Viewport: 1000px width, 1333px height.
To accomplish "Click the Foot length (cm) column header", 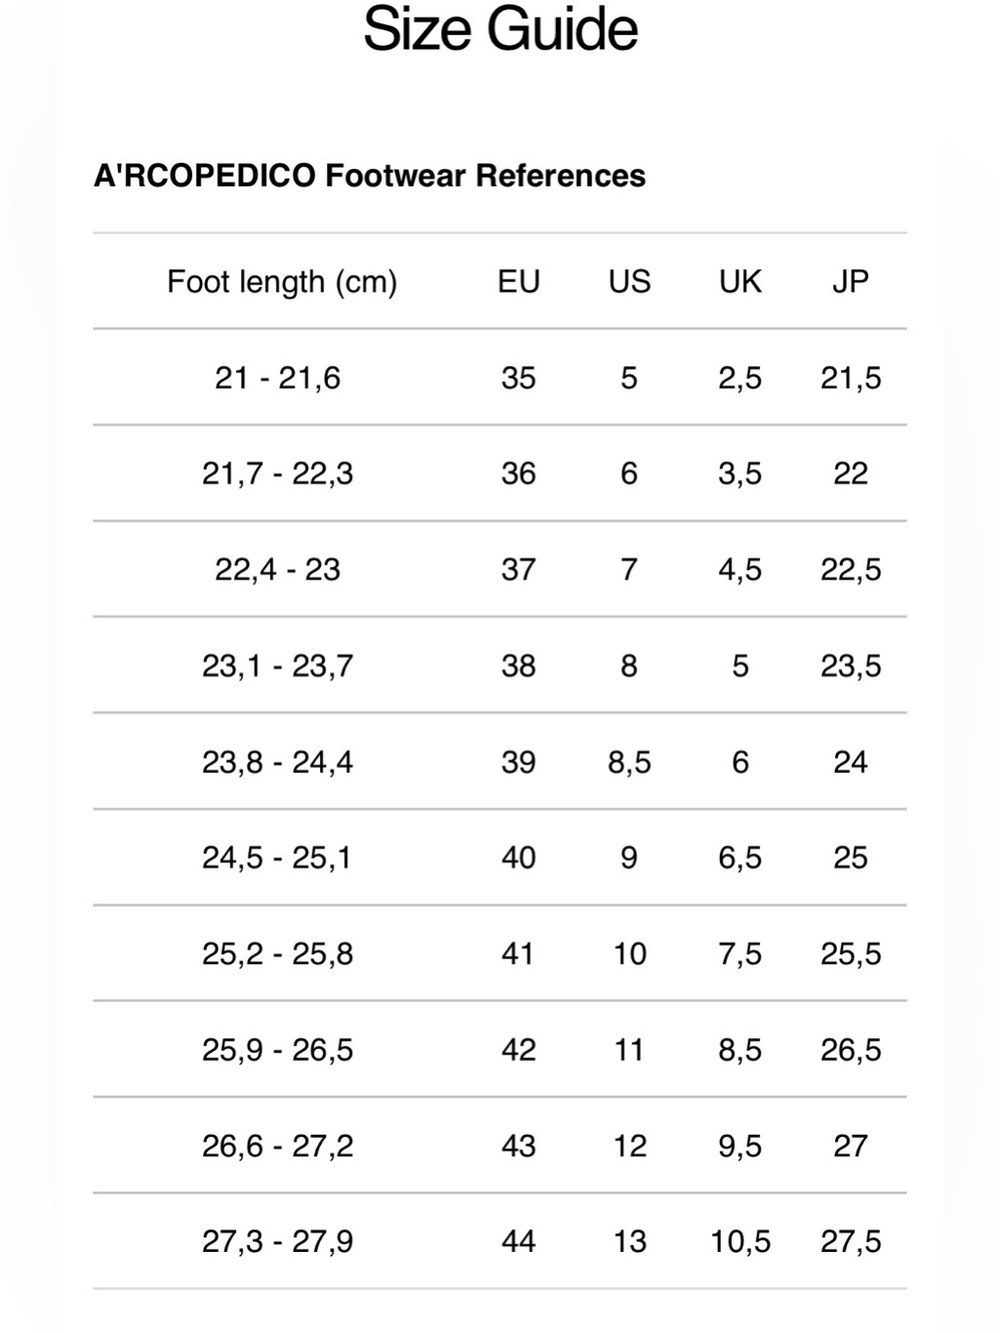I will pos(282,282).
